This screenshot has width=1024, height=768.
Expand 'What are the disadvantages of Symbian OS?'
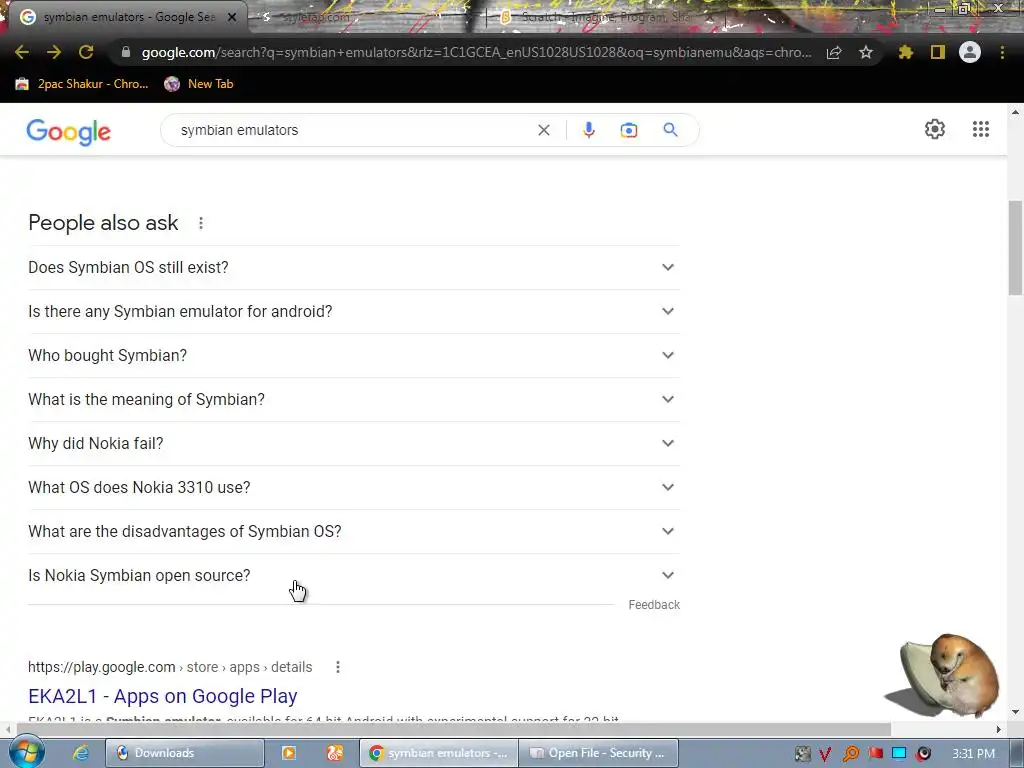pos(354,532)
